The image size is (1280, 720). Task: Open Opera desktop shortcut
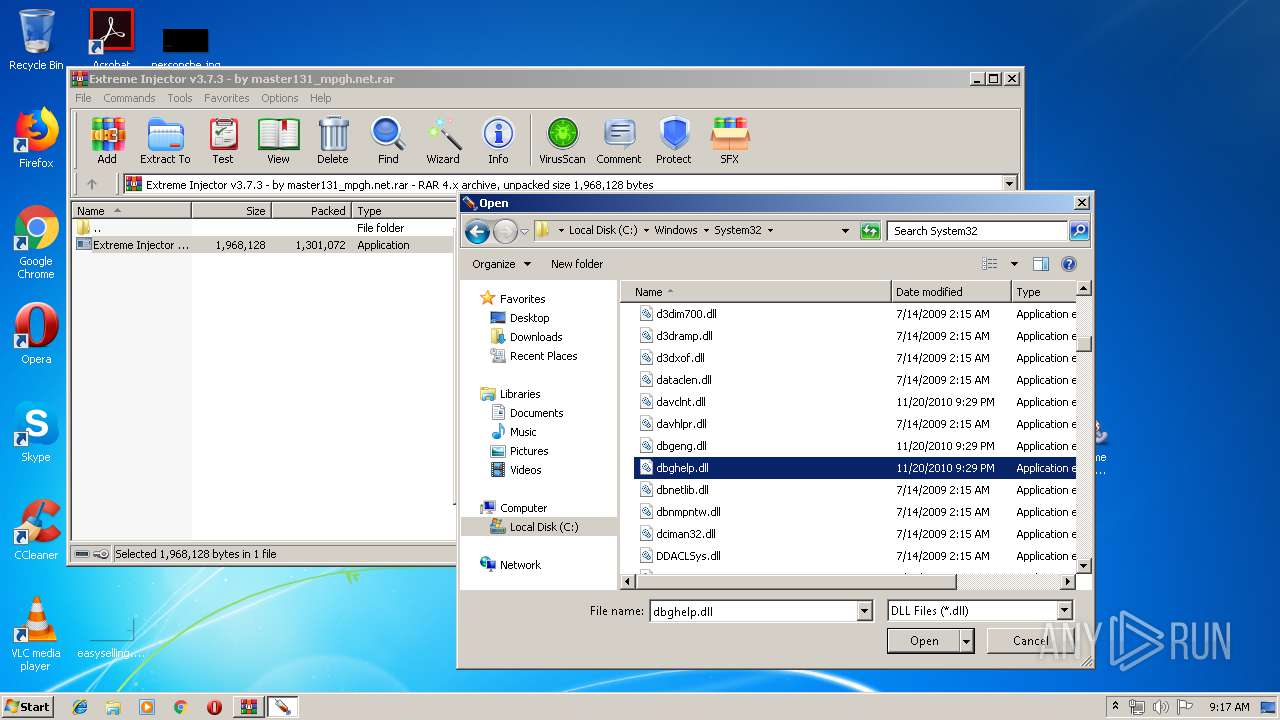[x=36, y=334]
